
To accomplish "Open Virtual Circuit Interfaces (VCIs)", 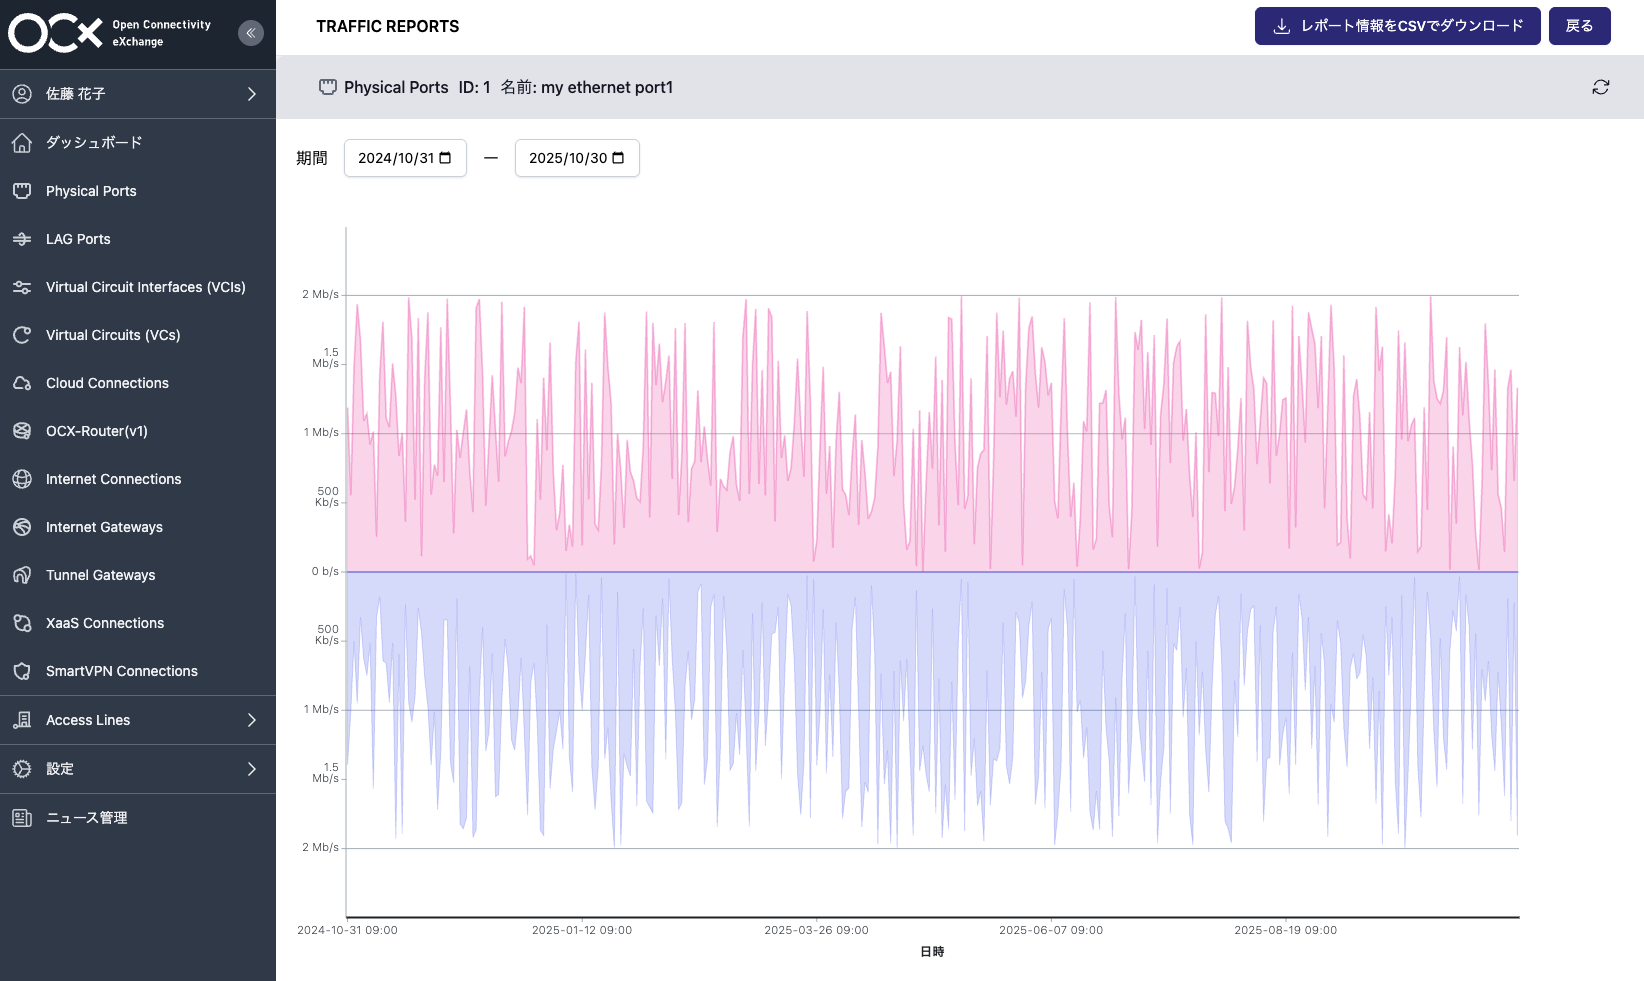I will [x=145, y=287].
